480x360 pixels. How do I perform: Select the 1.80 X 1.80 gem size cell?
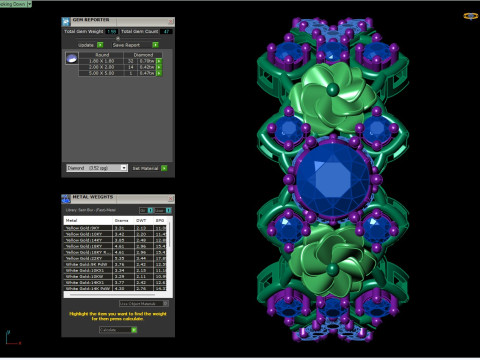(x=101, y=61)
